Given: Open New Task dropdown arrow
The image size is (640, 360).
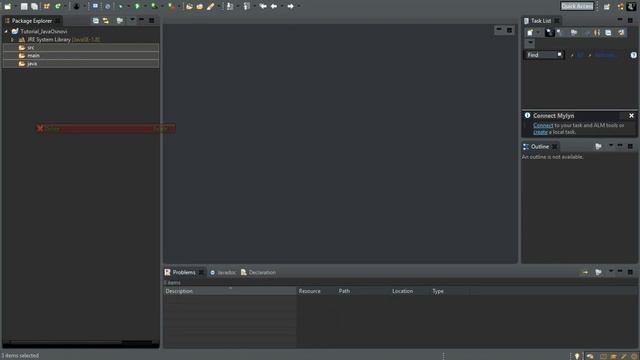Looking at the screenshot, I should (x=538, y=33).
